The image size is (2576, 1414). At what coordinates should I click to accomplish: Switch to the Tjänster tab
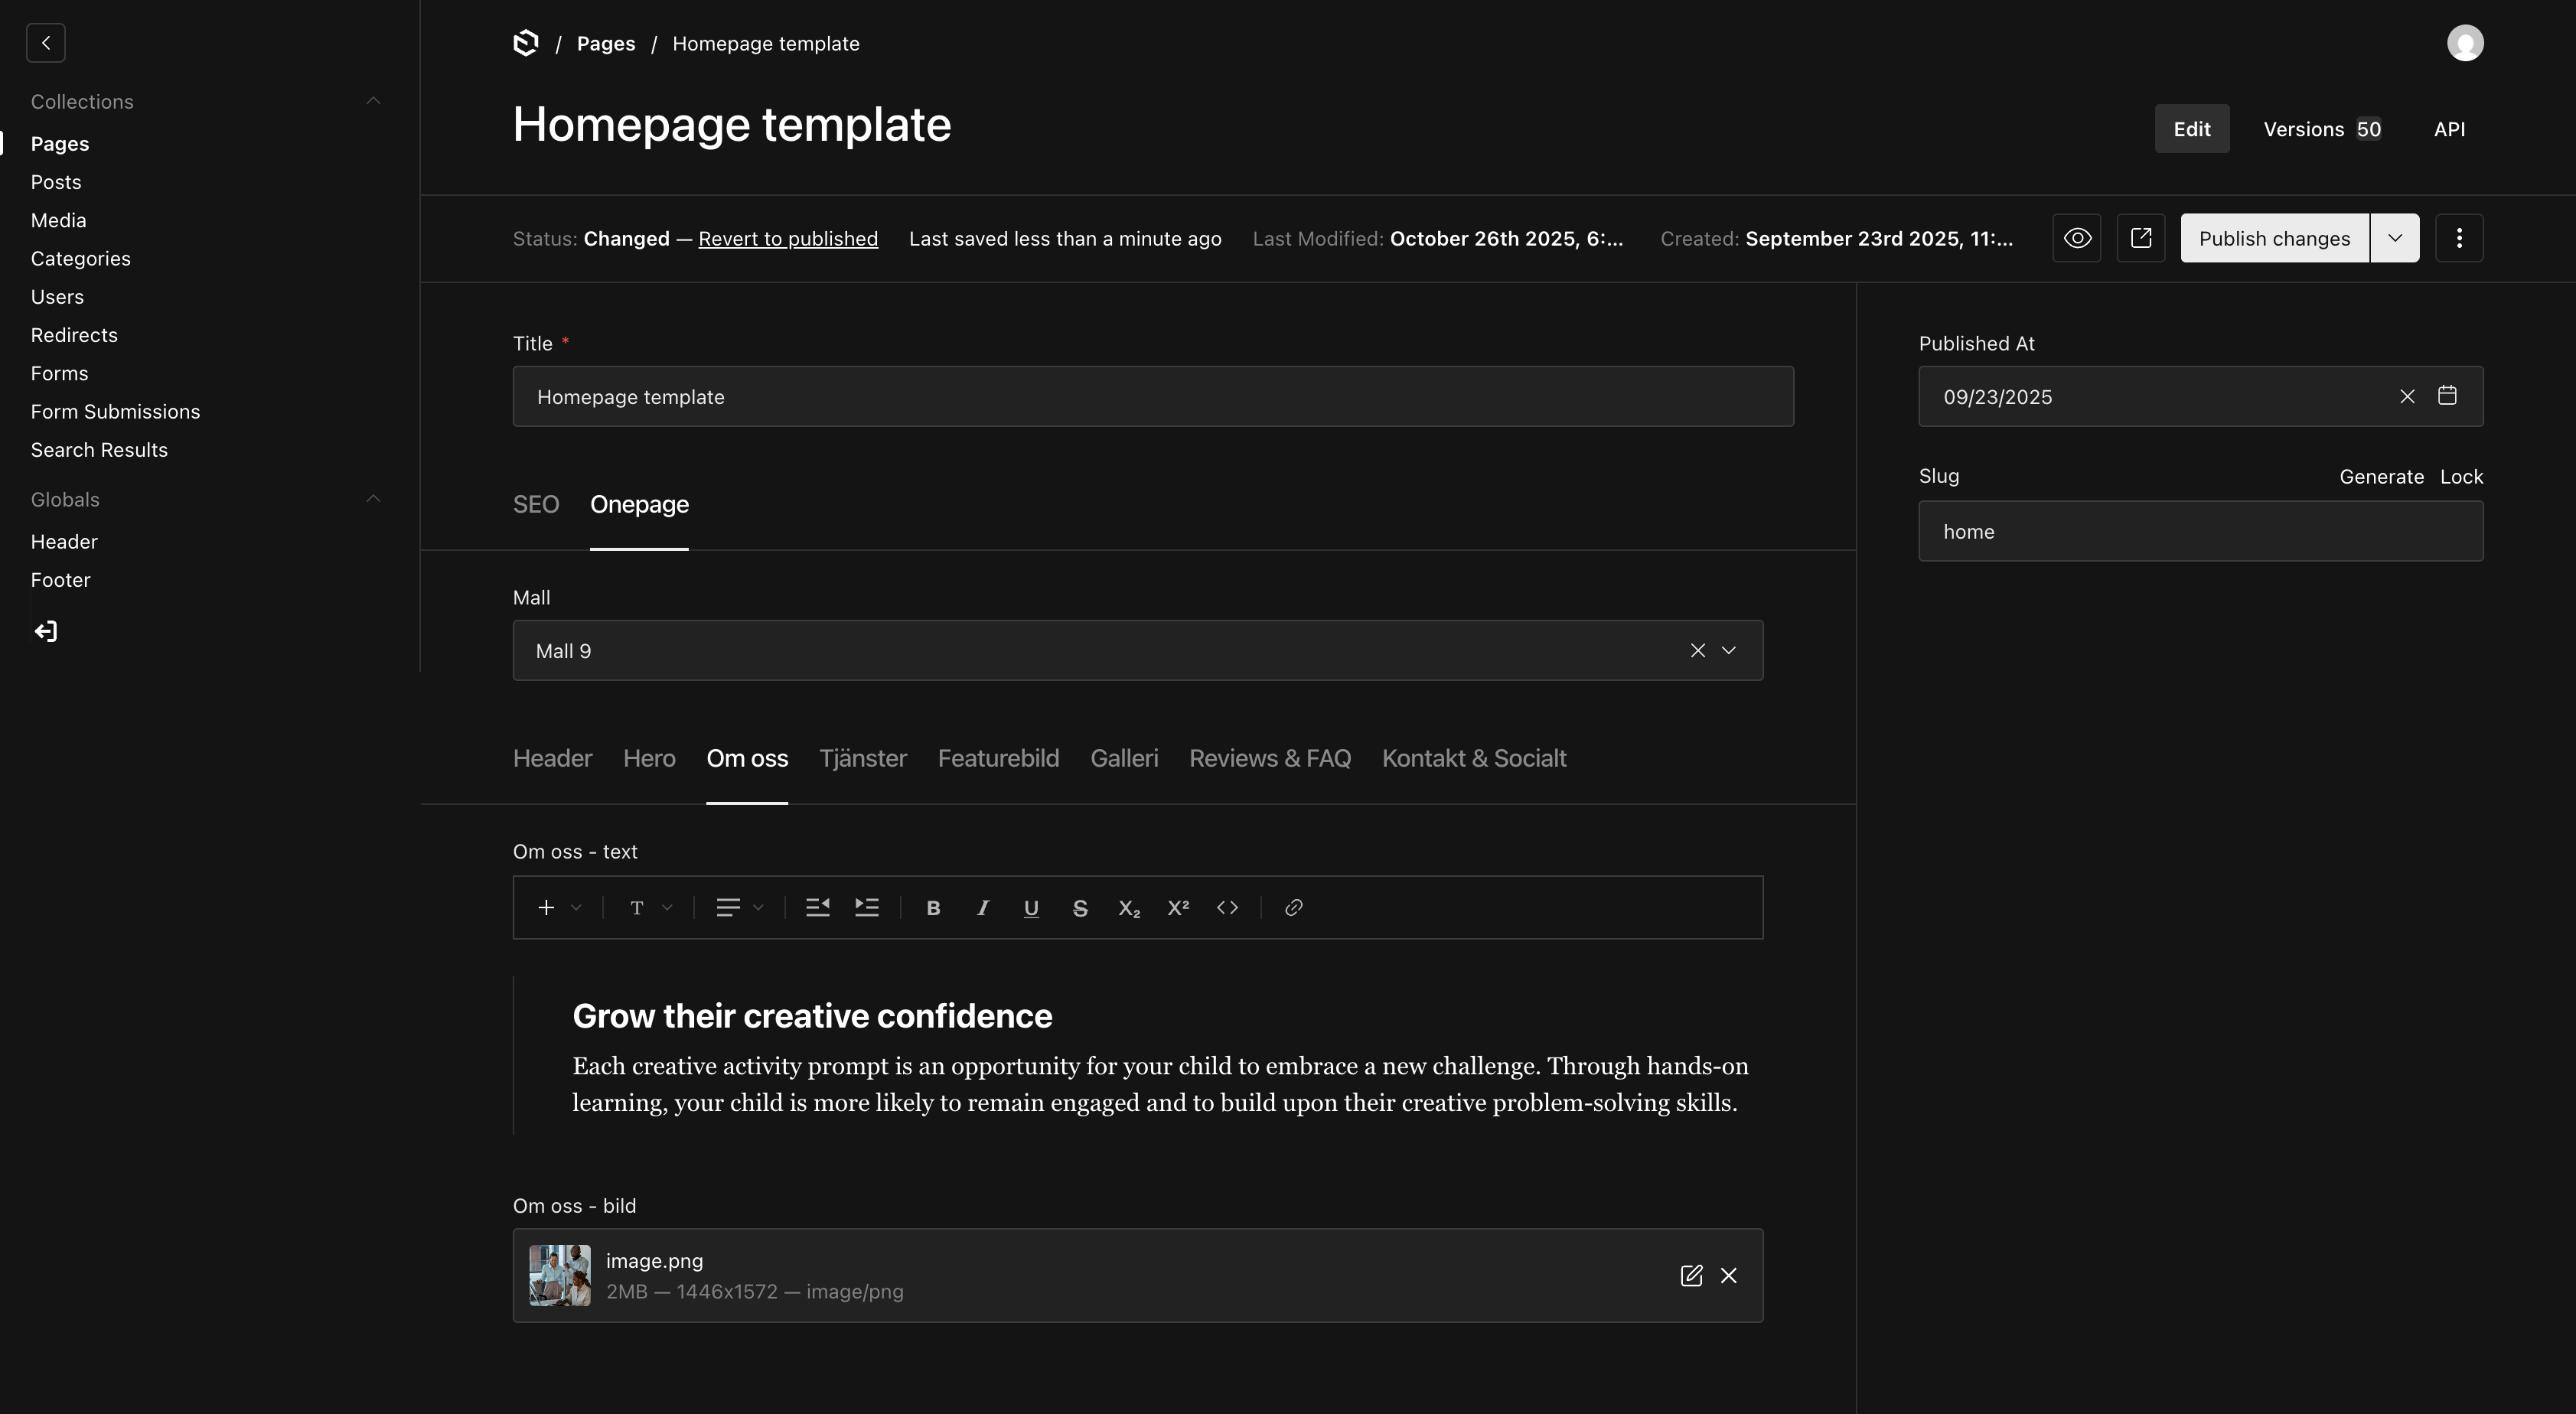click(863, 759)
